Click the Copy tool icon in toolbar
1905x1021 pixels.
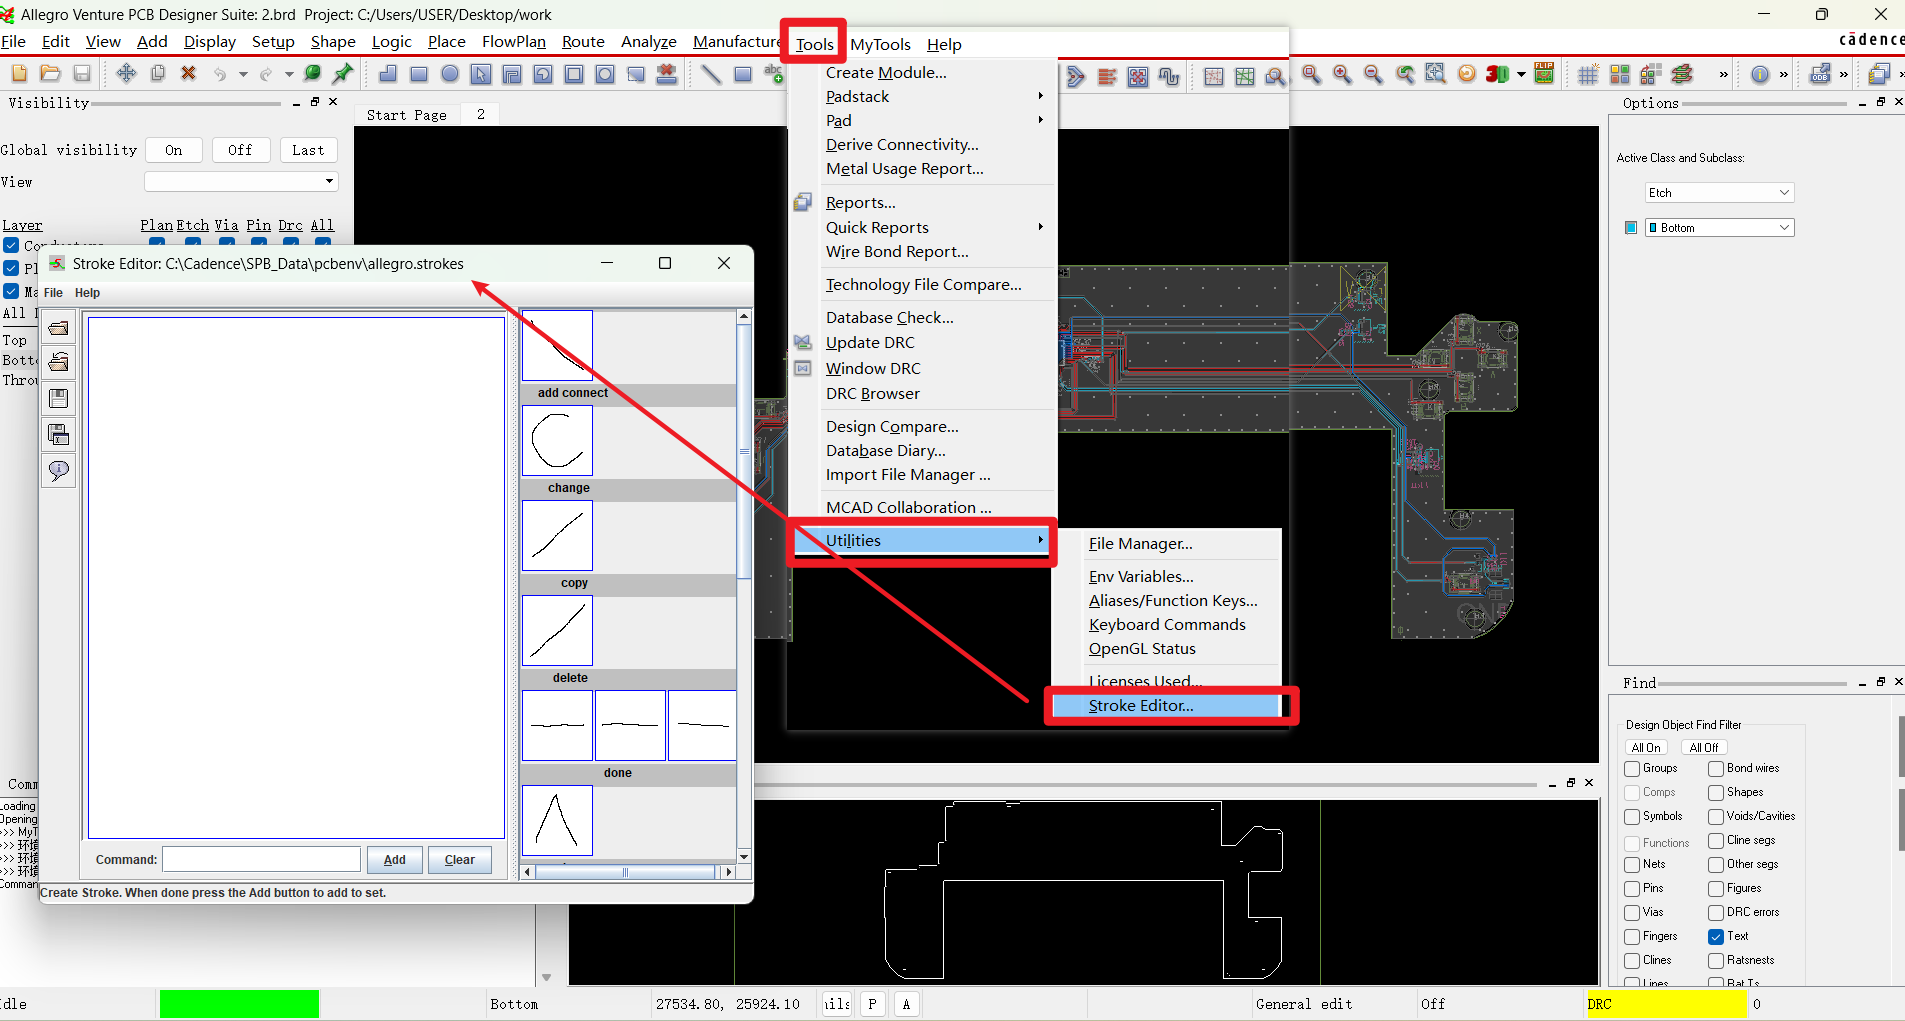(157, 73)
